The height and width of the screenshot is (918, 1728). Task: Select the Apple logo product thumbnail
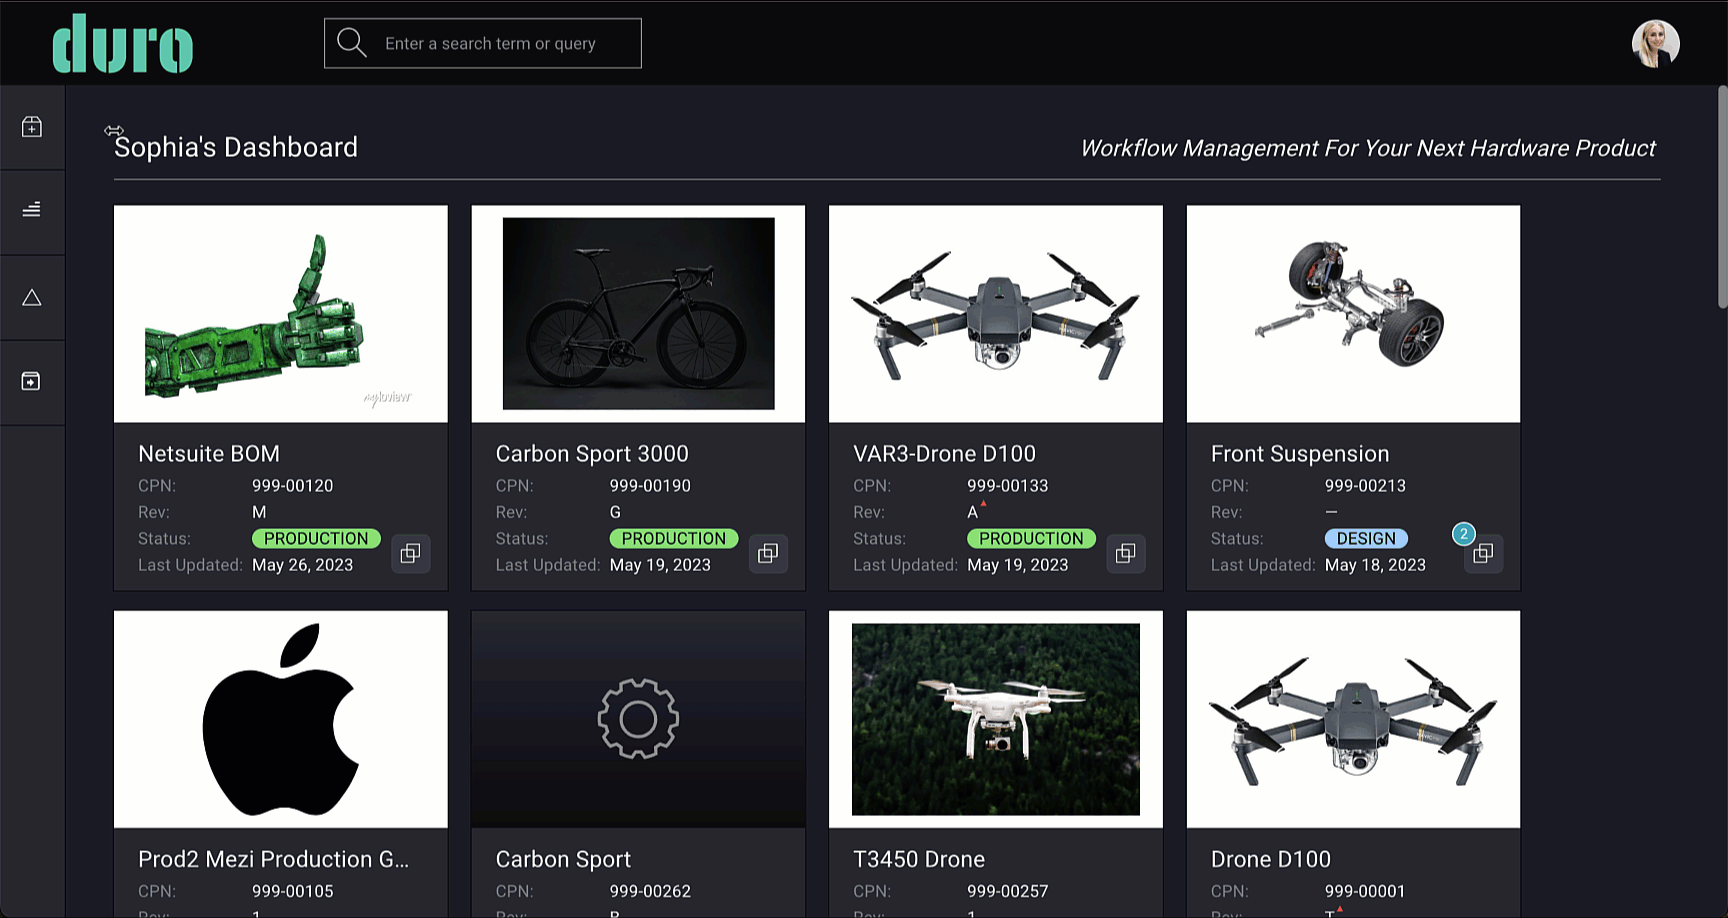point(281,719)
